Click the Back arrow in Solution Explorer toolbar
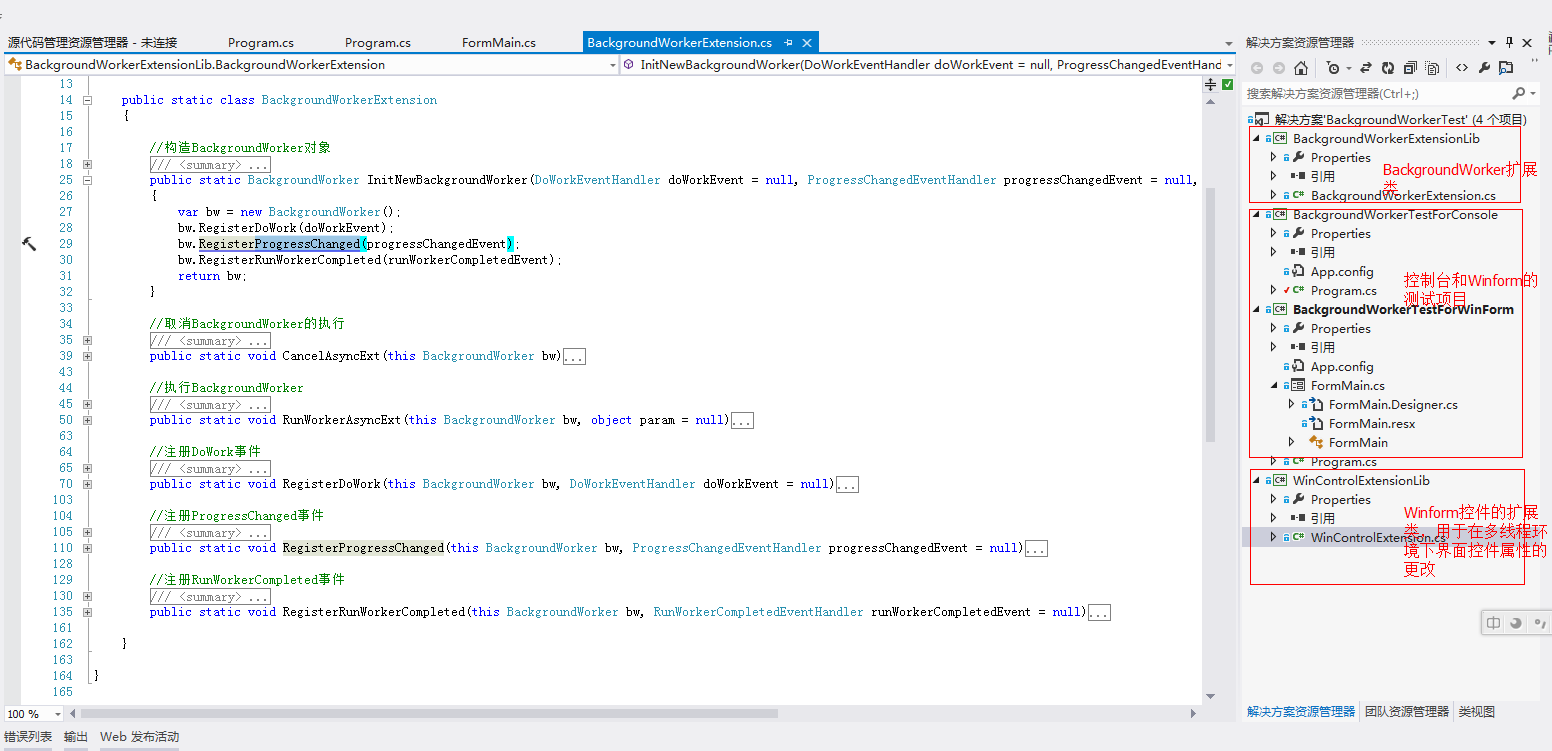This screenshot has width=1552, height=751. 1257,68
